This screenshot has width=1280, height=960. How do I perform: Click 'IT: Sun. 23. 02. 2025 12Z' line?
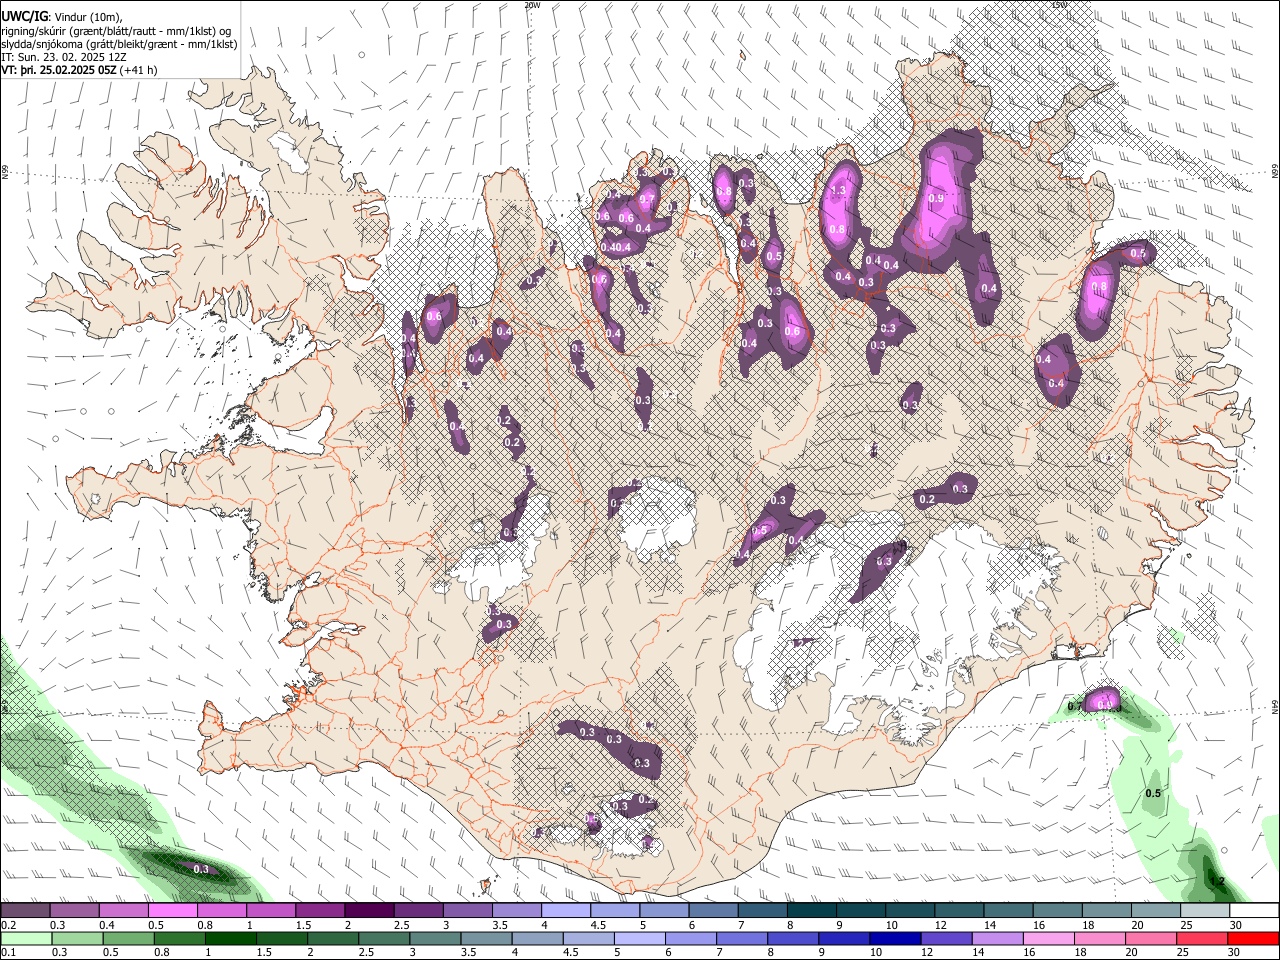(63, 58)
